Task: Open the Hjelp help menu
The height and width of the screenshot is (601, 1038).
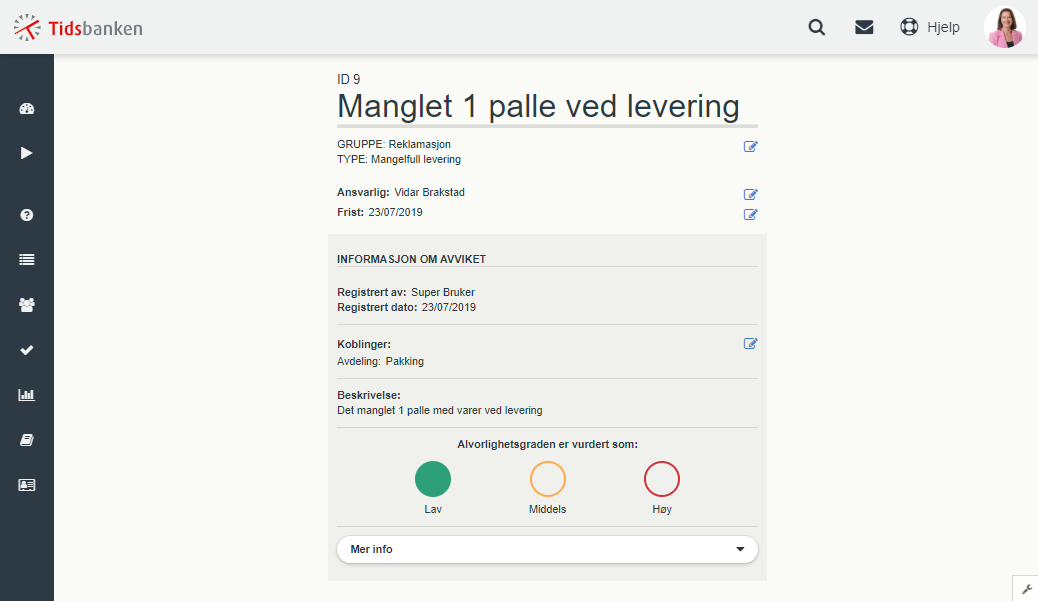Action: pos(929,27)
